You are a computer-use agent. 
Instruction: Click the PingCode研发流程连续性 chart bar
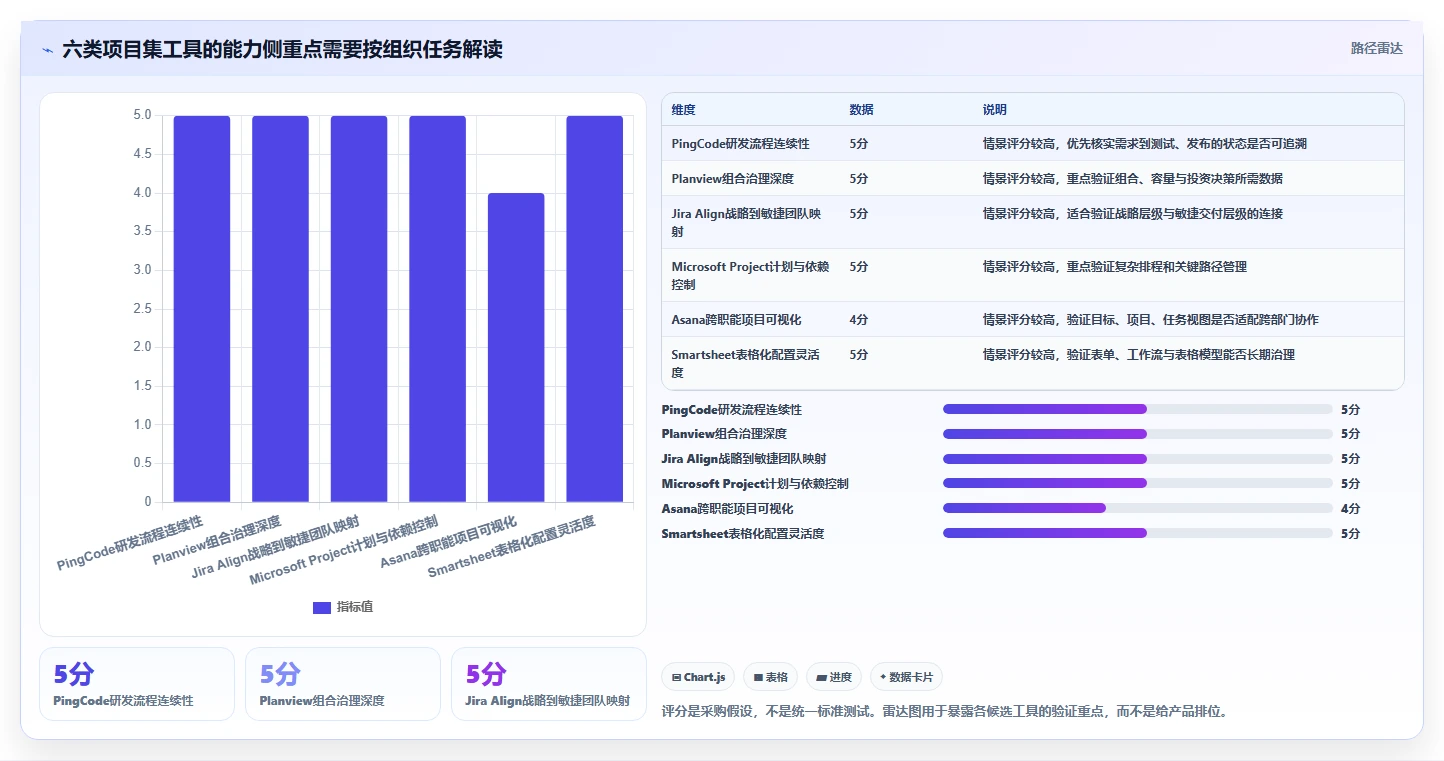click(202, 309)
